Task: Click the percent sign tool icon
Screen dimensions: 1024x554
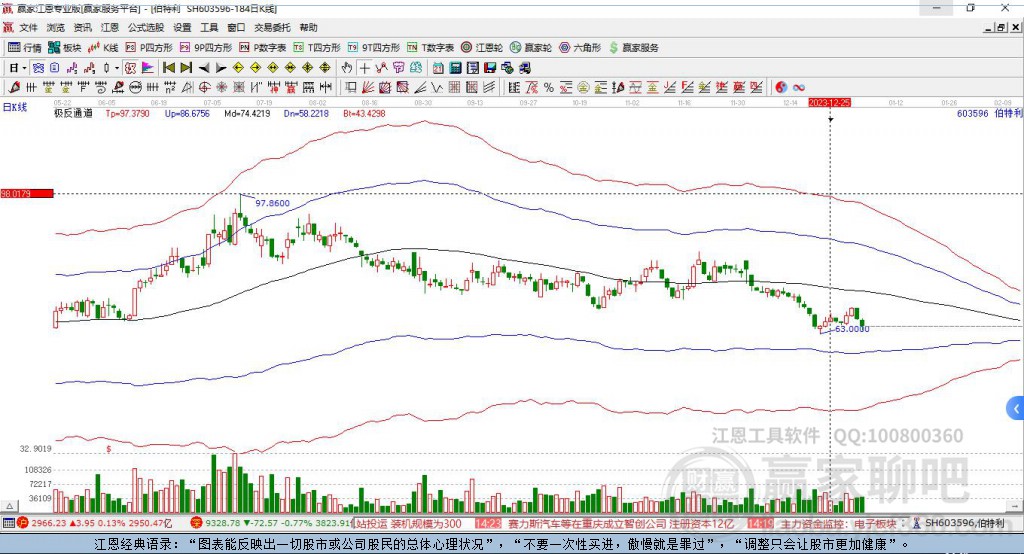Action: tap(549, 88)
